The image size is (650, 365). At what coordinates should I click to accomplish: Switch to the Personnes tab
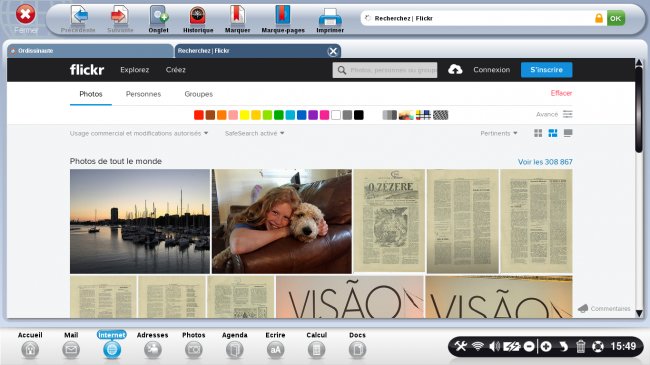pyautogui.click(x=143, y=94)
